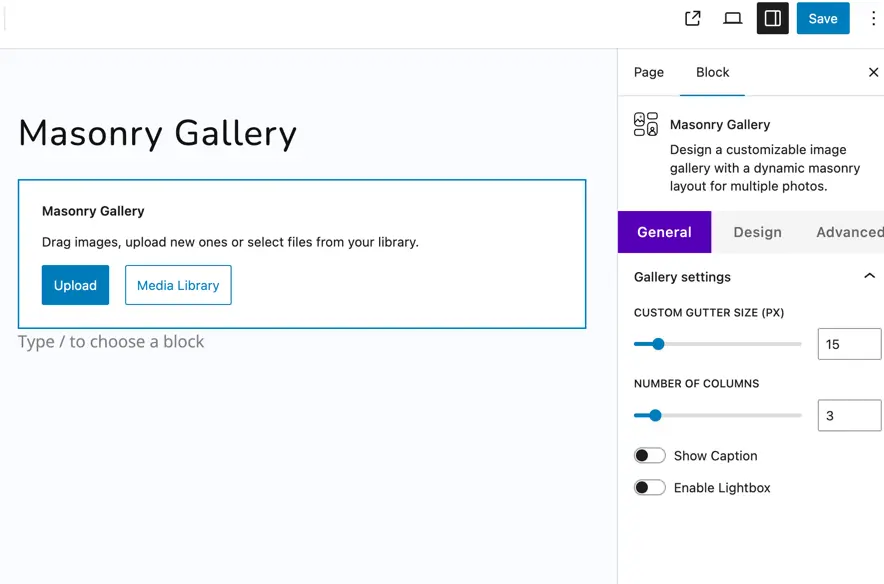884x584 pixels.
Task: Open the three-dot options menu
Action: [x=873, y=18]
